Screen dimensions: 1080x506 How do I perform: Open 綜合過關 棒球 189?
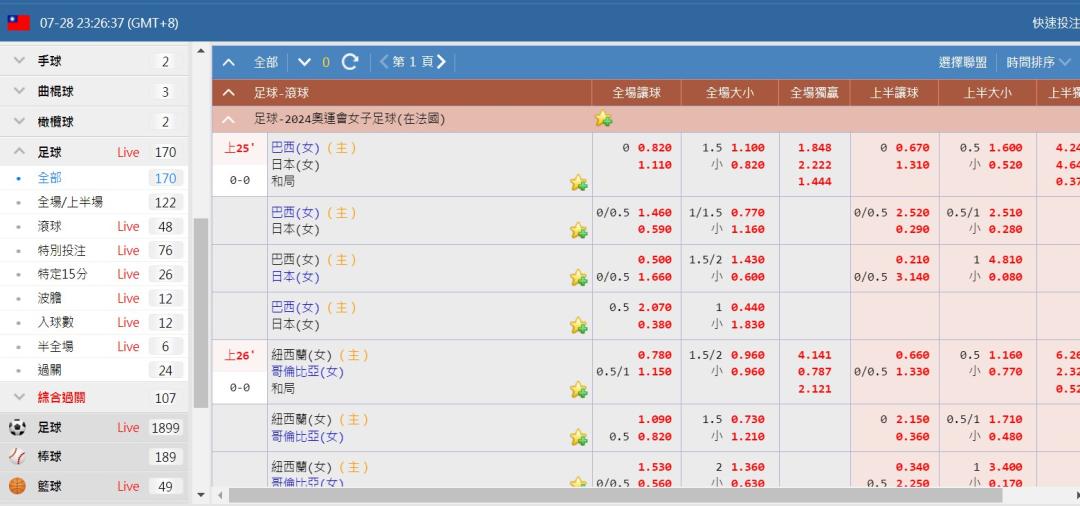[94, 456]
